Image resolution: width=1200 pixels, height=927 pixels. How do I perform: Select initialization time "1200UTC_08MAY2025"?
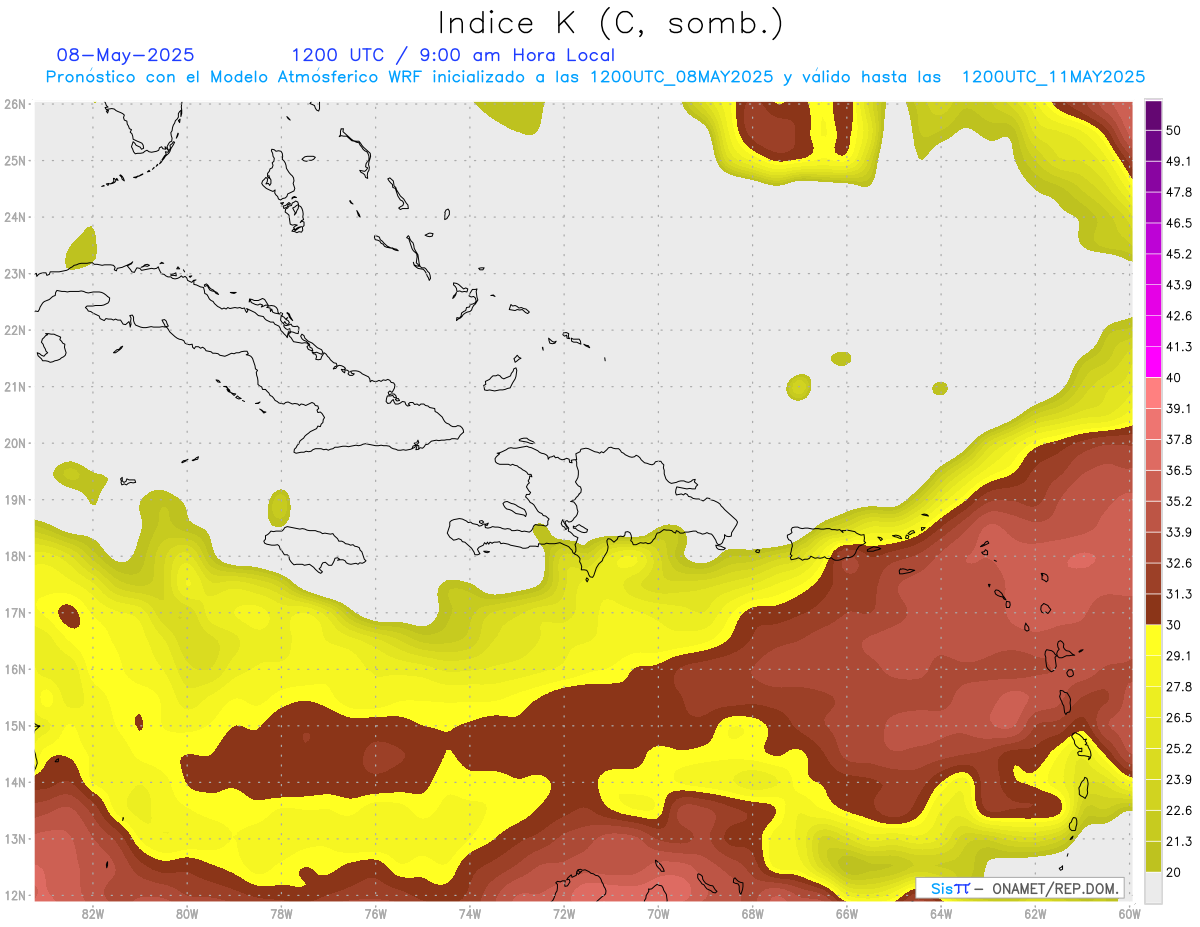[x=681, y=77]
